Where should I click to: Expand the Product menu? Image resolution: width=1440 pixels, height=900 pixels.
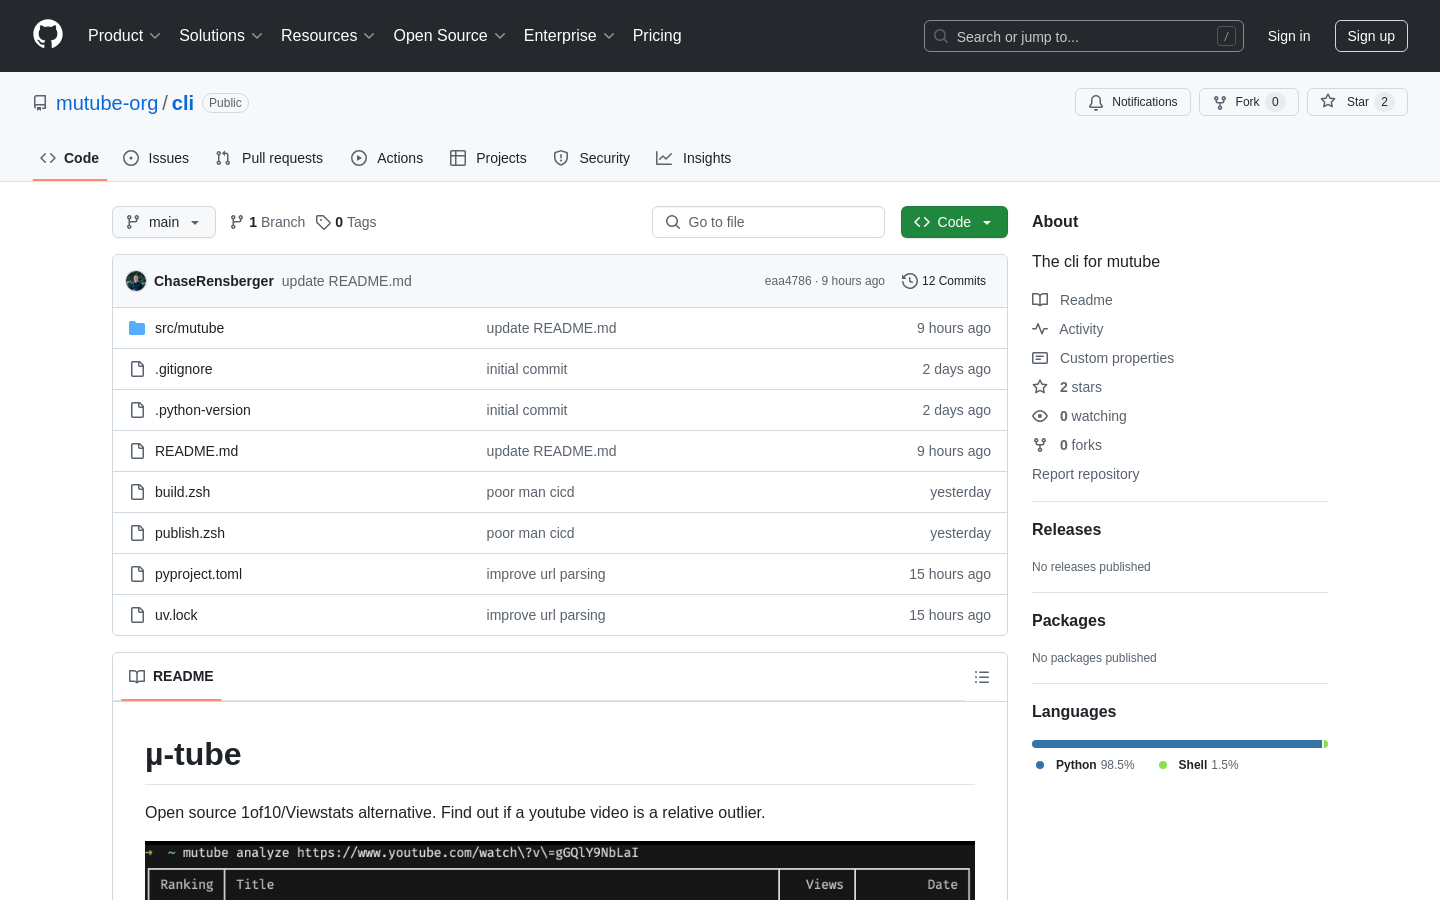pyautogui.click(x=124, y=36)
